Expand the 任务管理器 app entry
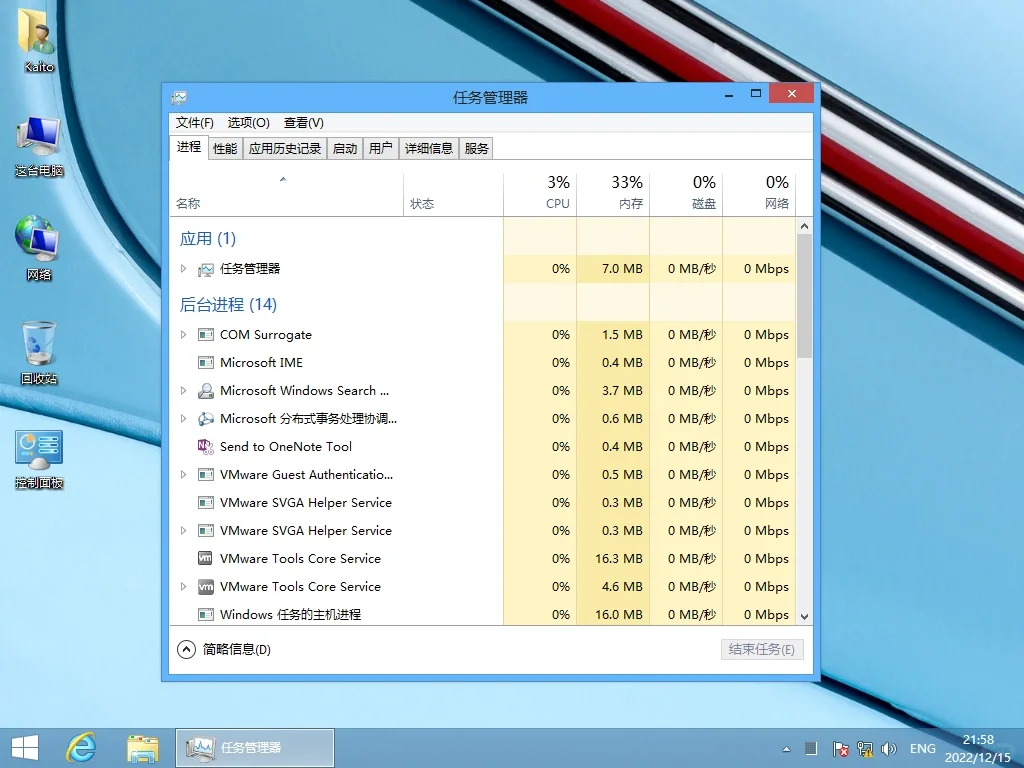This screenshot has width=1024, height=768. click(x=184, y=268)
